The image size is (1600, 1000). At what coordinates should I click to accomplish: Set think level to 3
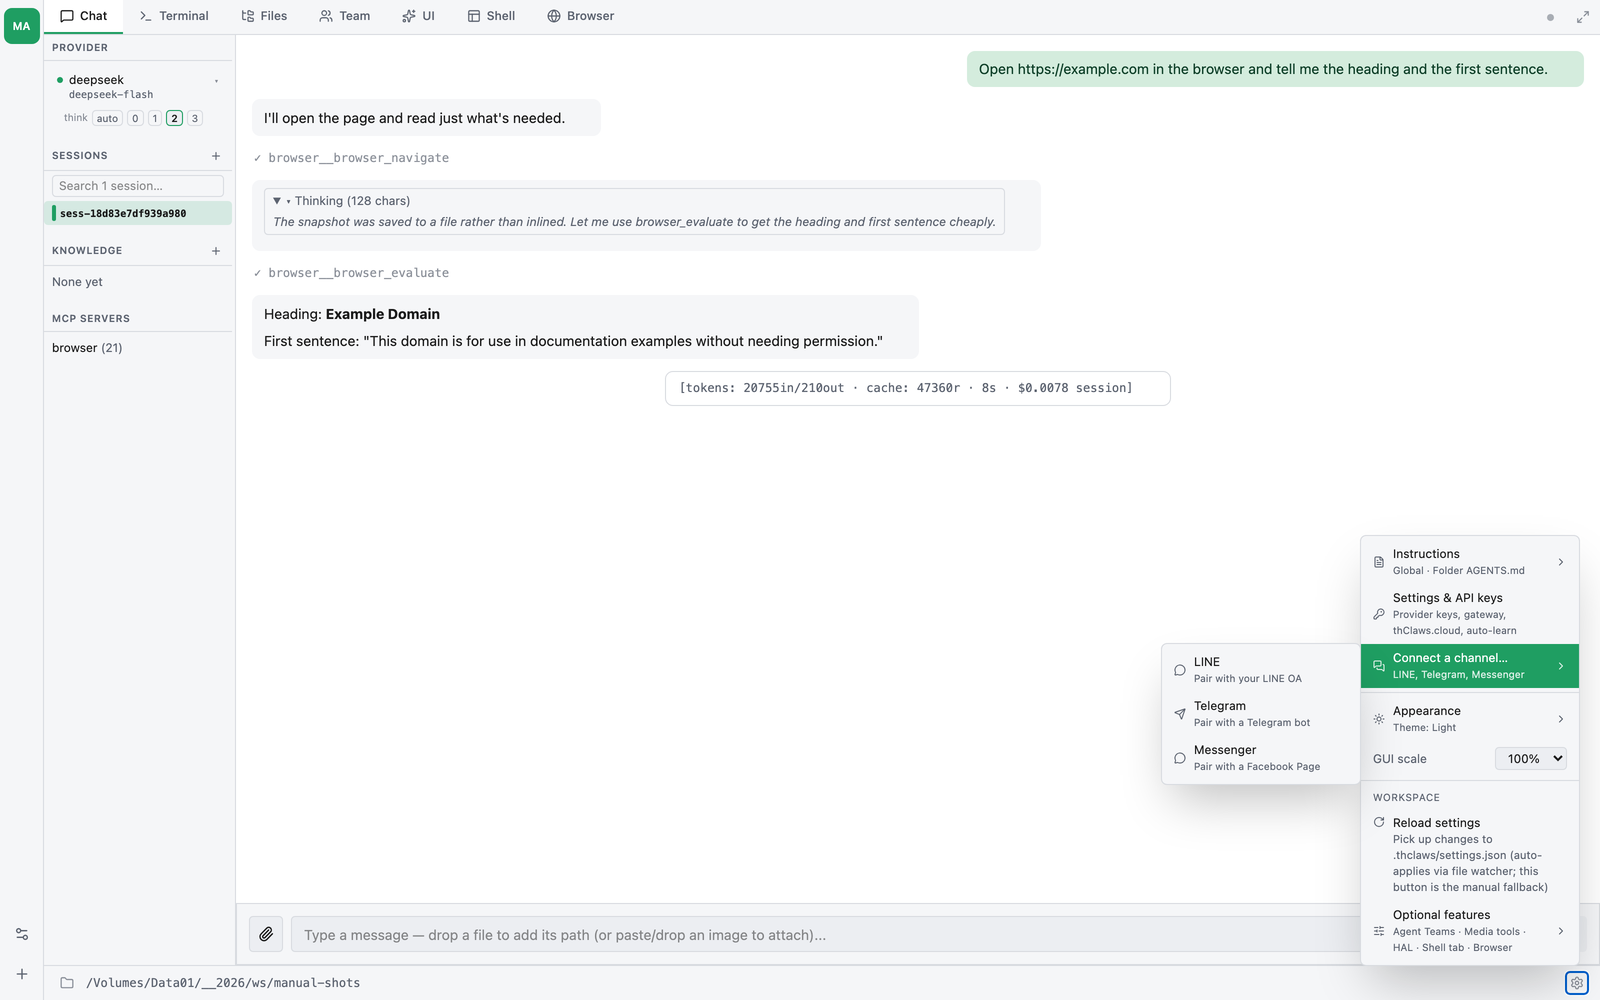point(195,118)
